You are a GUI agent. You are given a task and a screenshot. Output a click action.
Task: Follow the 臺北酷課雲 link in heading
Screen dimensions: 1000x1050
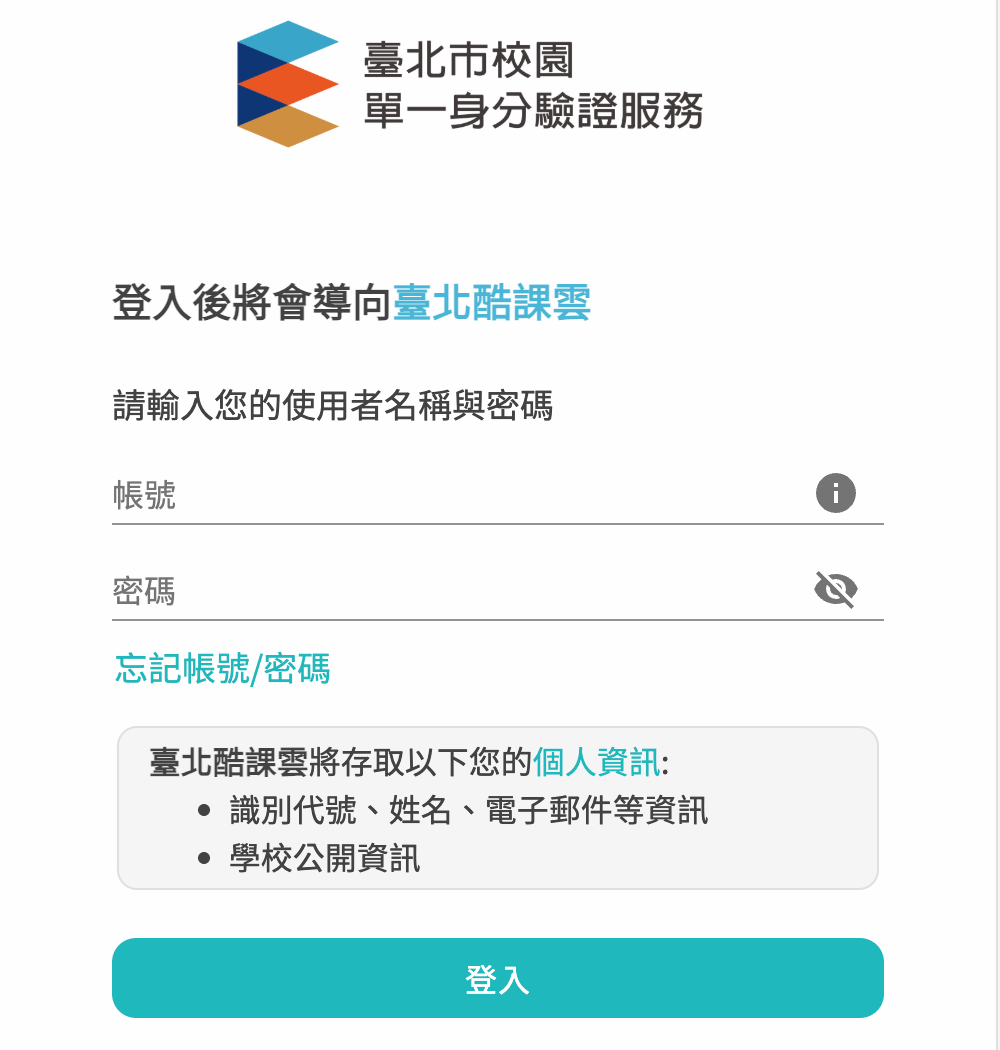tap(492, 302)
